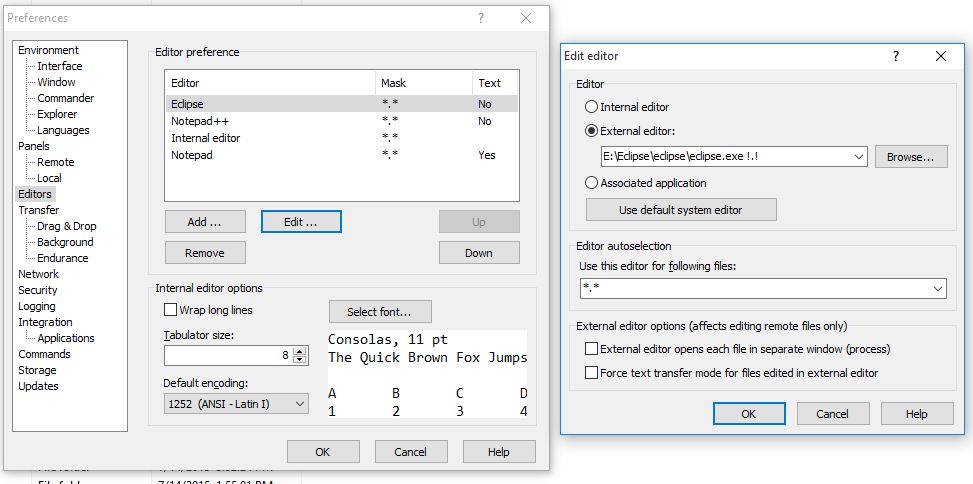
Task: Expand the file mask autoselection dropdown
Action: click(937, 288)
